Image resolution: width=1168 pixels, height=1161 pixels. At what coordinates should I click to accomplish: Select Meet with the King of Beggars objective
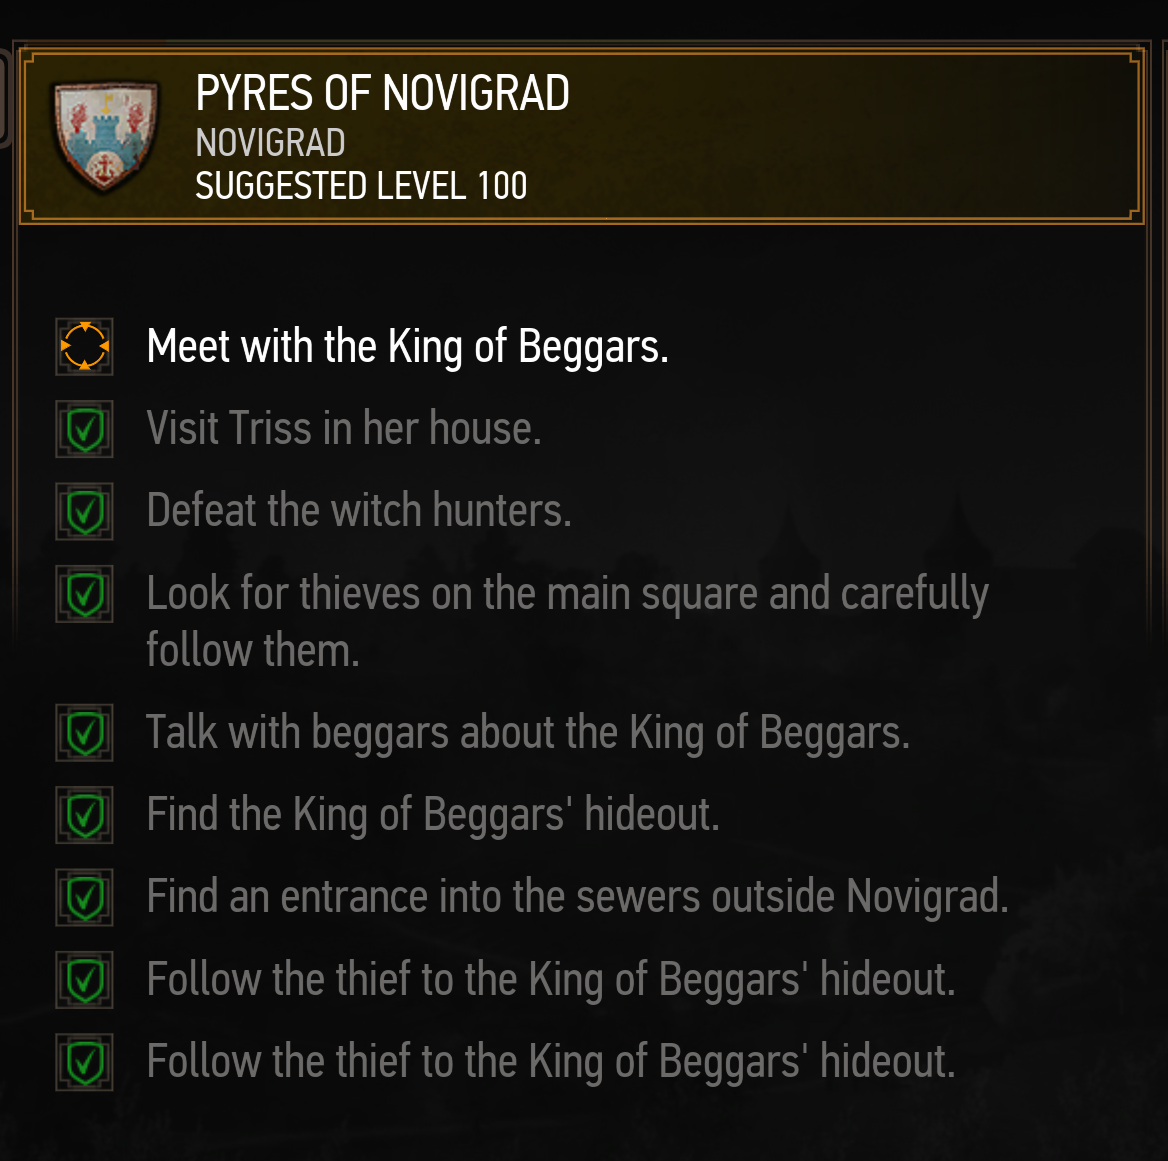click(x=407, y=347)
